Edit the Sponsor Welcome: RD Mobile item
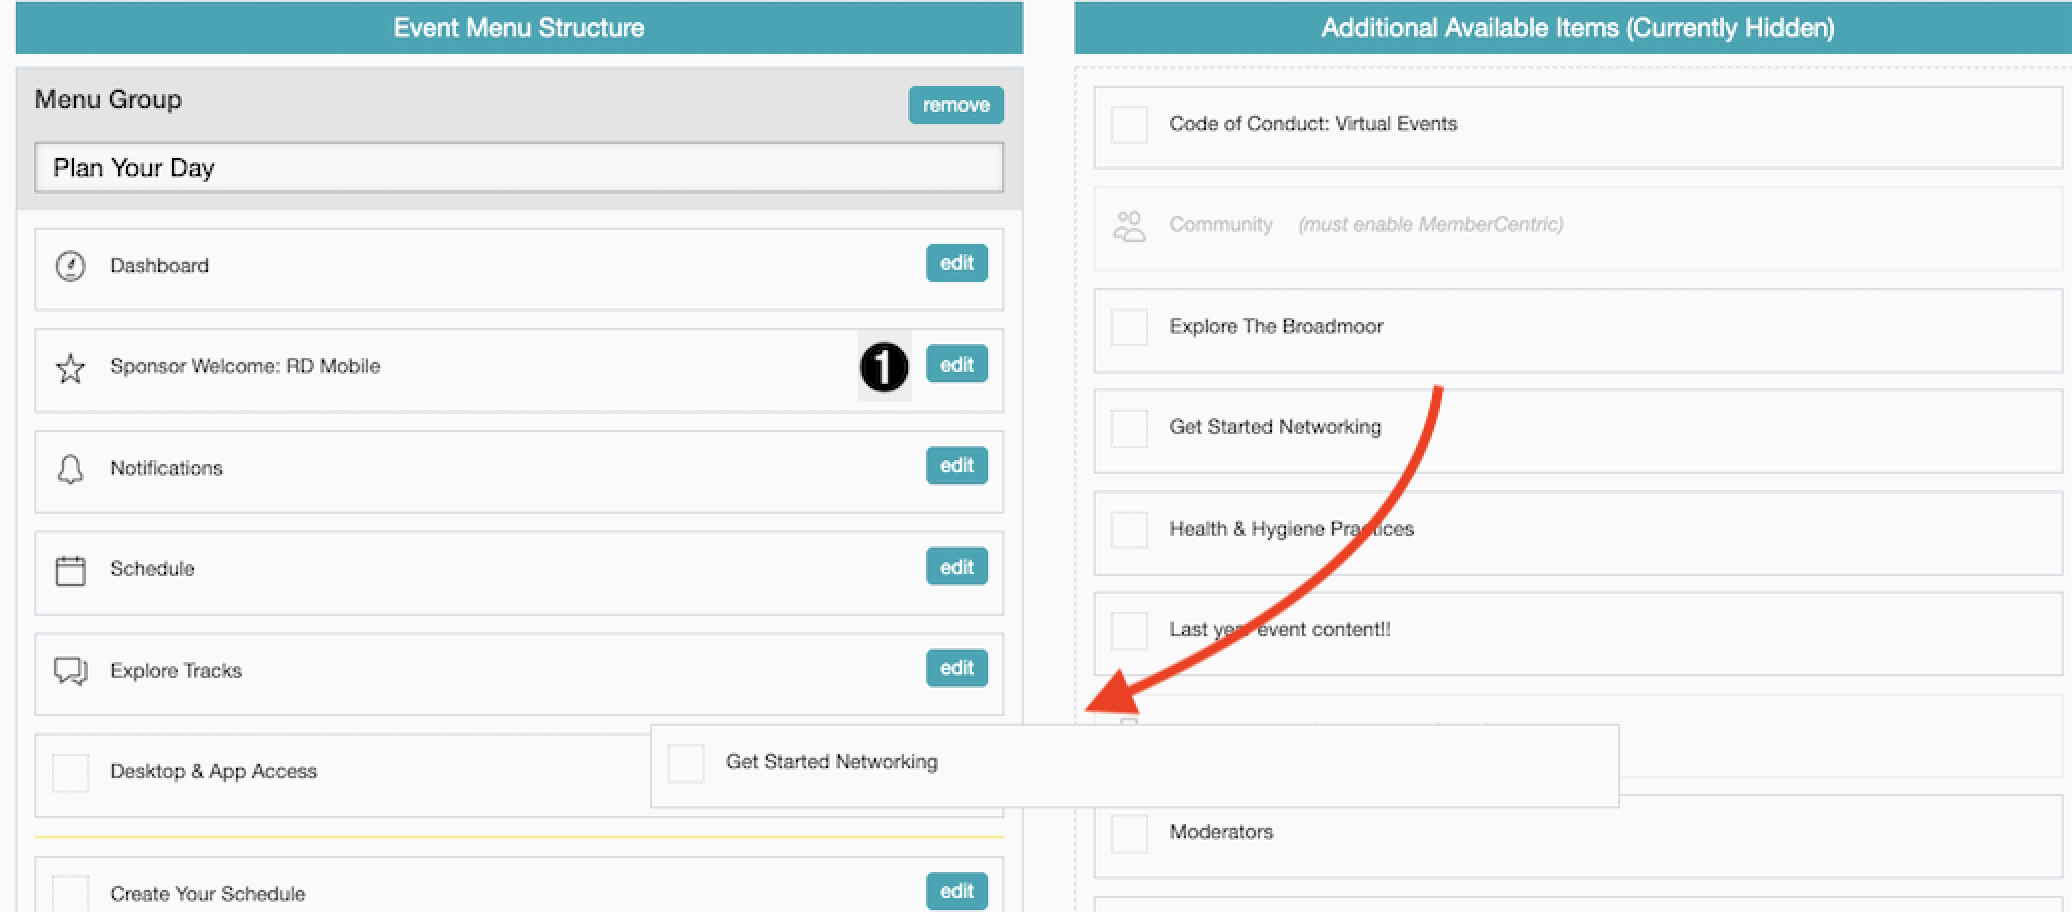 click(x=957, y=364)
